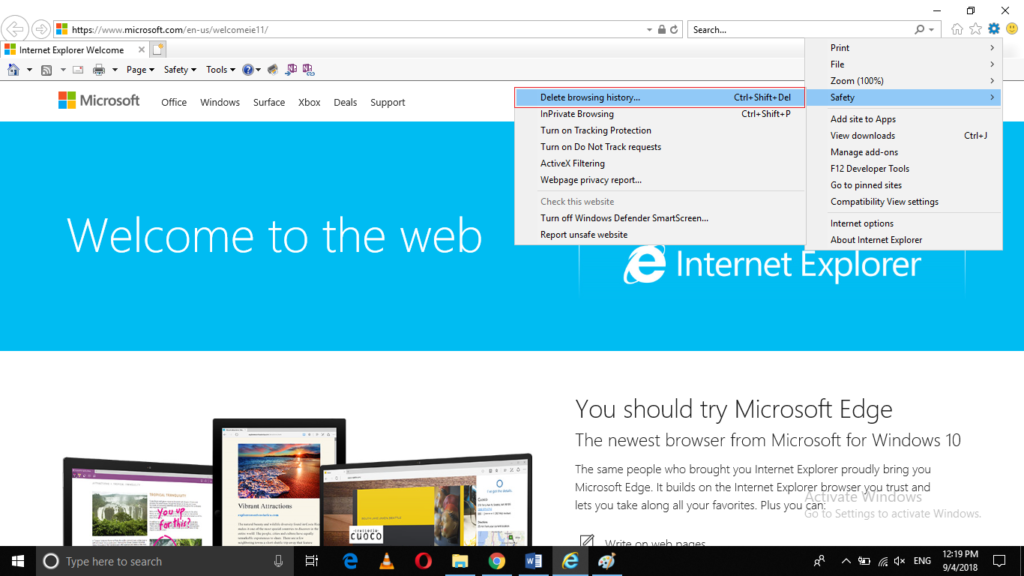Click the Read mail envelope icon
The image size is (1024, 576).
78,70
